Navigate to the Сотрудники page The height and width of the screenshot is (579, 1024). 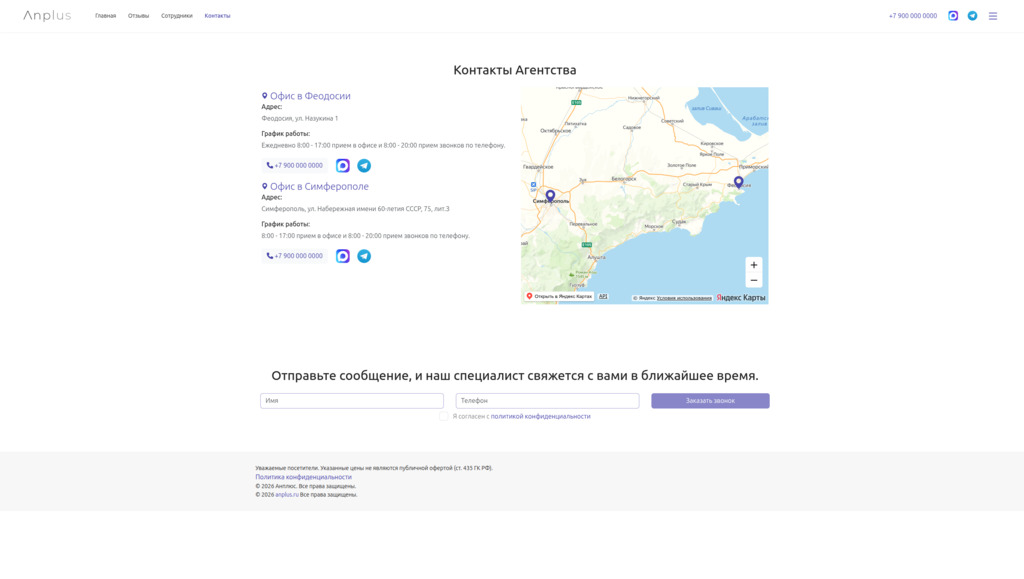click(177, 16)
